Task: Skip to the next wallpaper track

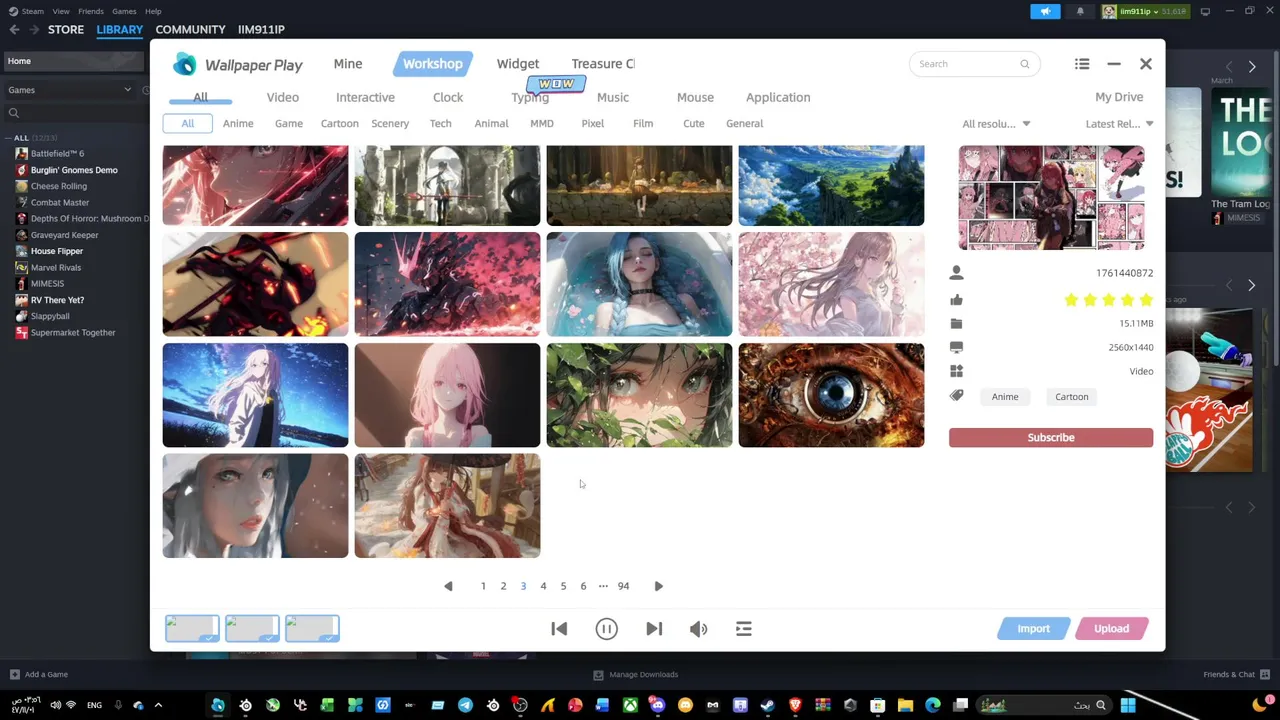Action: (654, 628)
